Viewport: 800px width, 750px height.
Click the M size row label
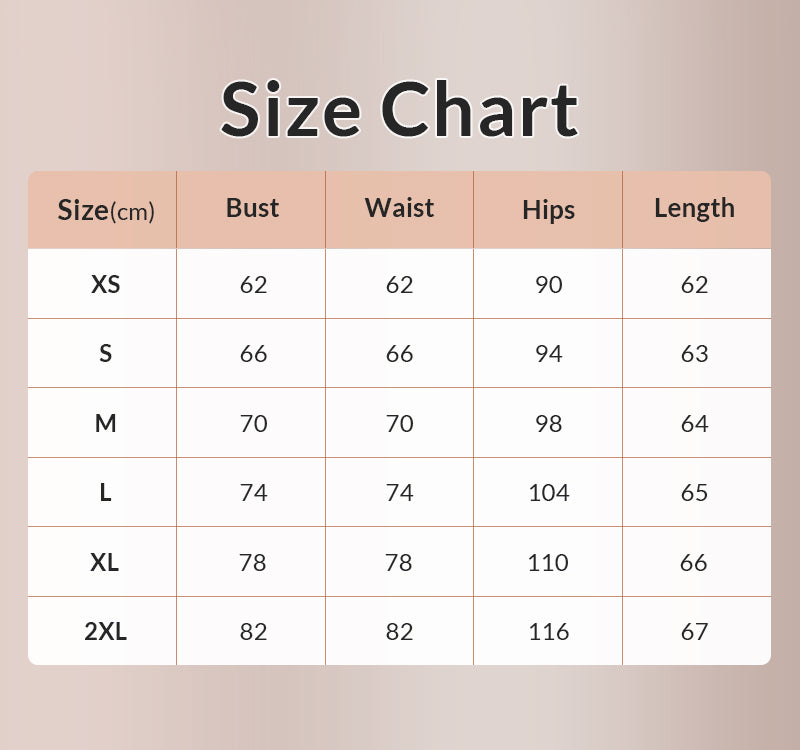point(105,424)
